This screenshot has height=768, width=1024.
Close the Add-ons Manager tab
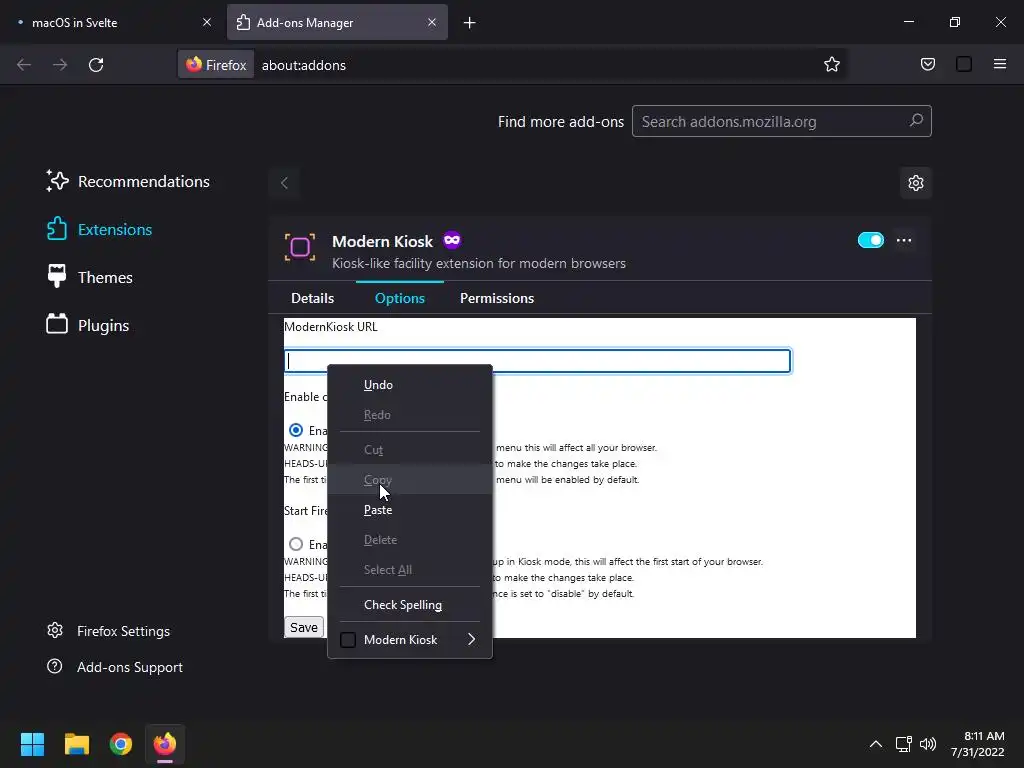point(432,22)
